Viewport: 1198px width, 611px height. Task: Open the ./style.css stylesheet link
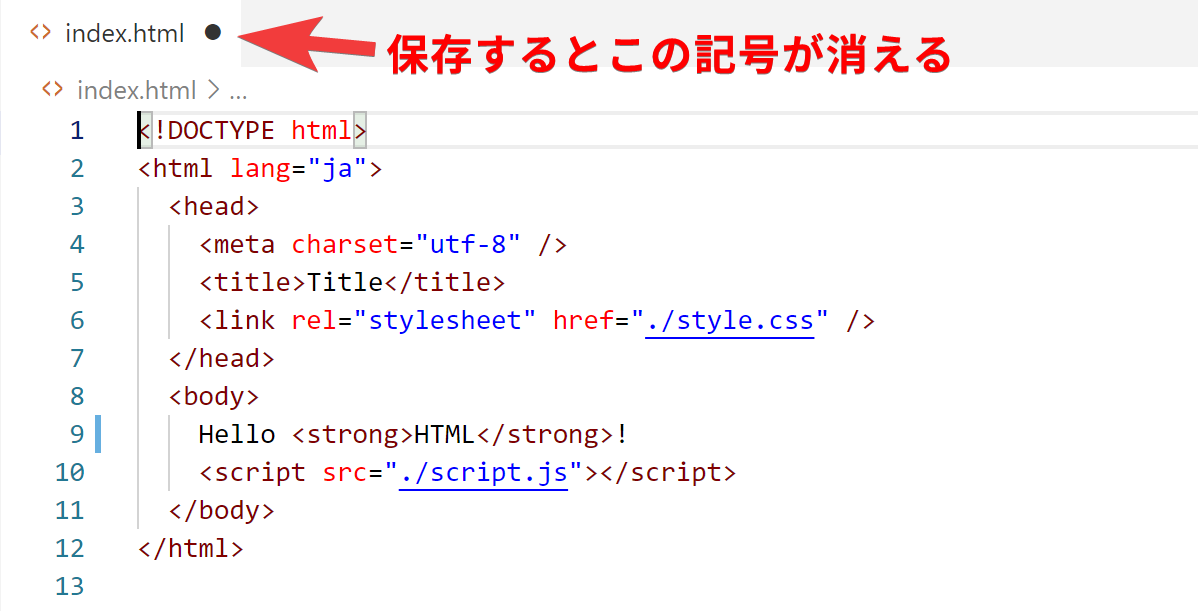click(x=730, y=320)
